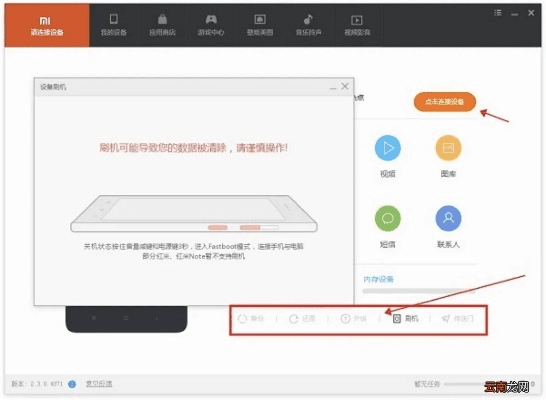The width and height of the screenshot is (546, 400).
Task: Close the 设备刷机 dialog
Action: (345, 86)
